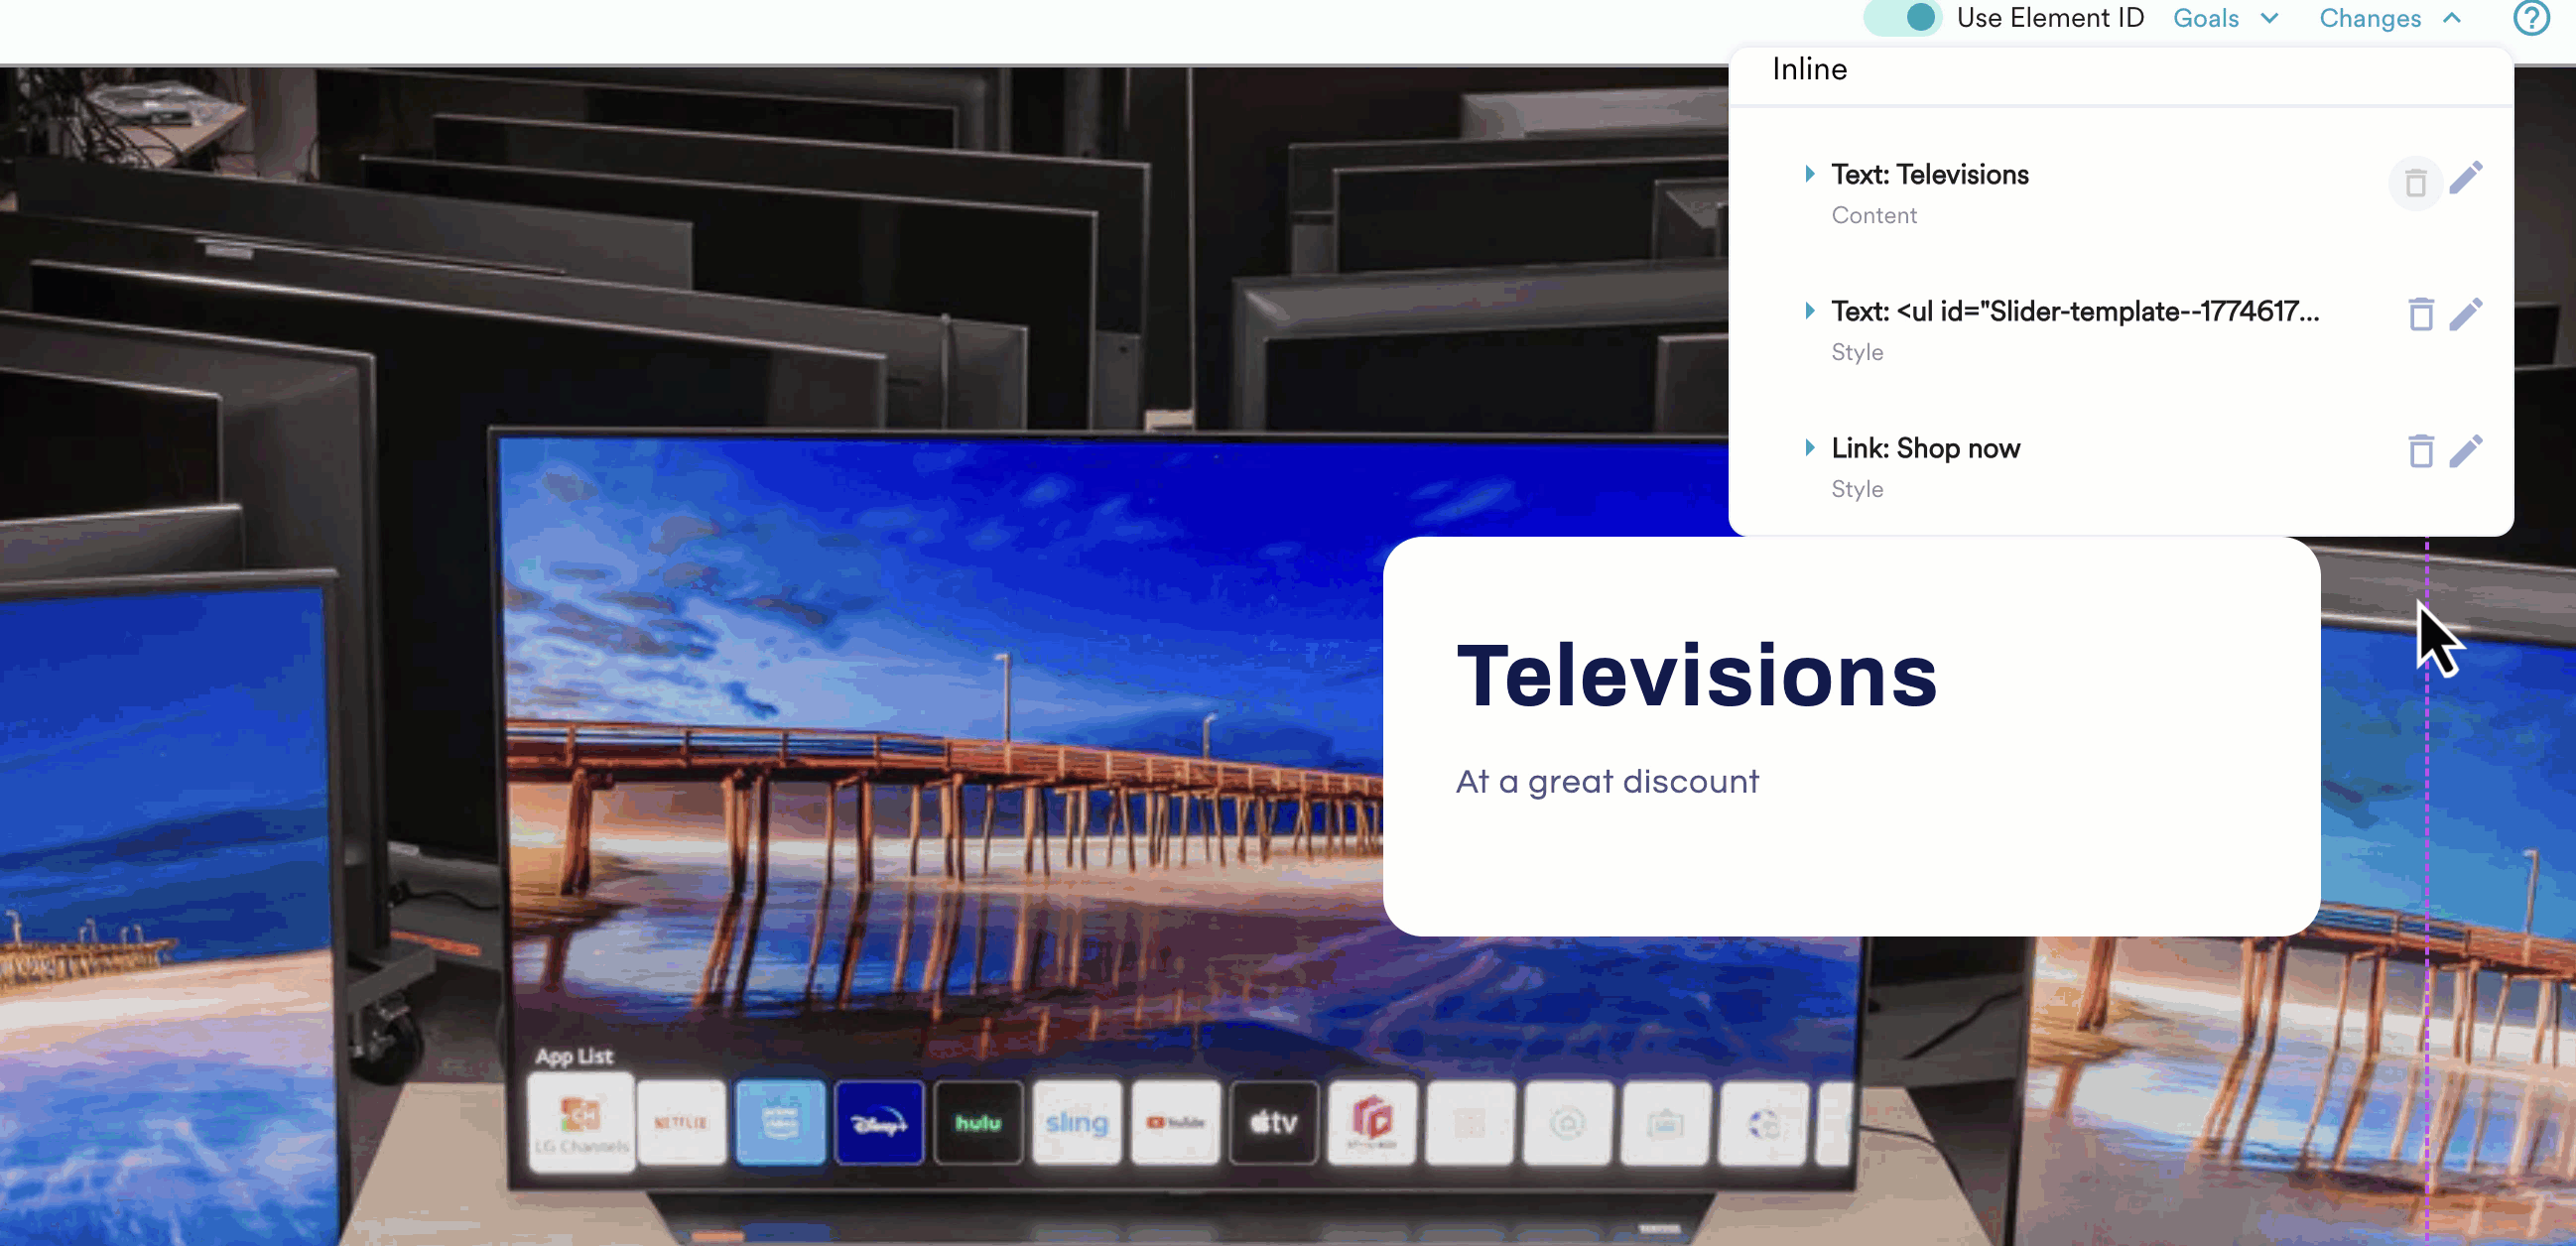Expand the 'Link: Shop now' change entry

click(1809, 448)
